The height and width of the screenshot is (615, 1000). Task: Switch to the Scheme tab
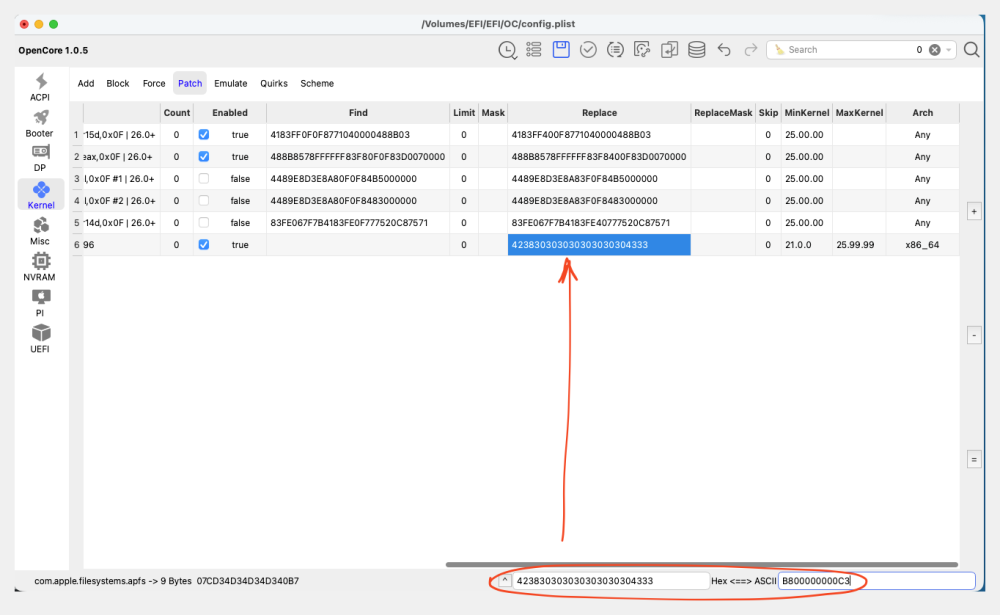(317, 84)
